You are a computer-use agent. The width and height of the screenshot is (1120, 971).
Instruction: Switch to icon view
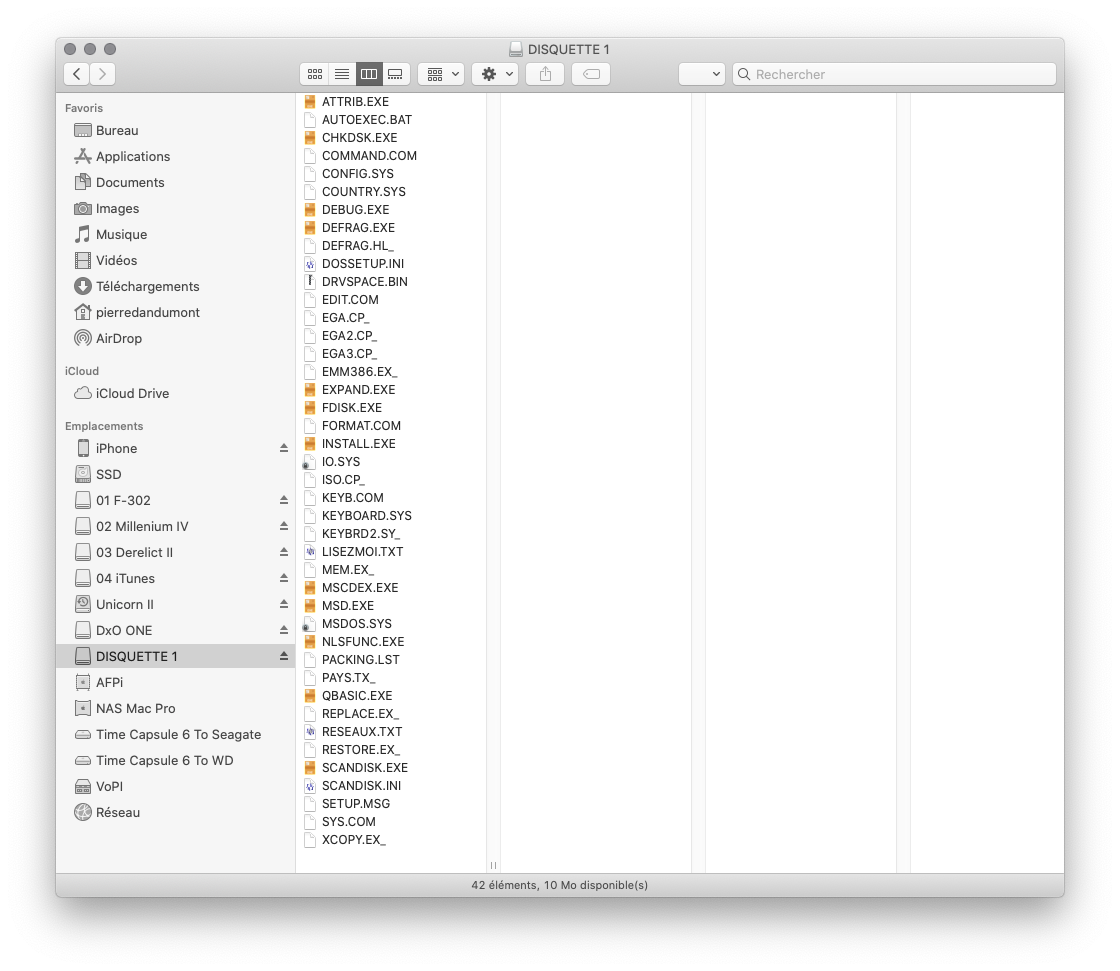tap(315, 74)
